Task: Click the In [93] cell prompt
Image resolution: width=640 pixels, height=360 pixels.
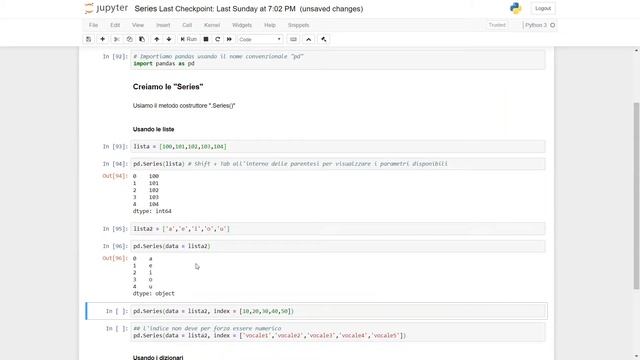Action: (x=115, y=147)
